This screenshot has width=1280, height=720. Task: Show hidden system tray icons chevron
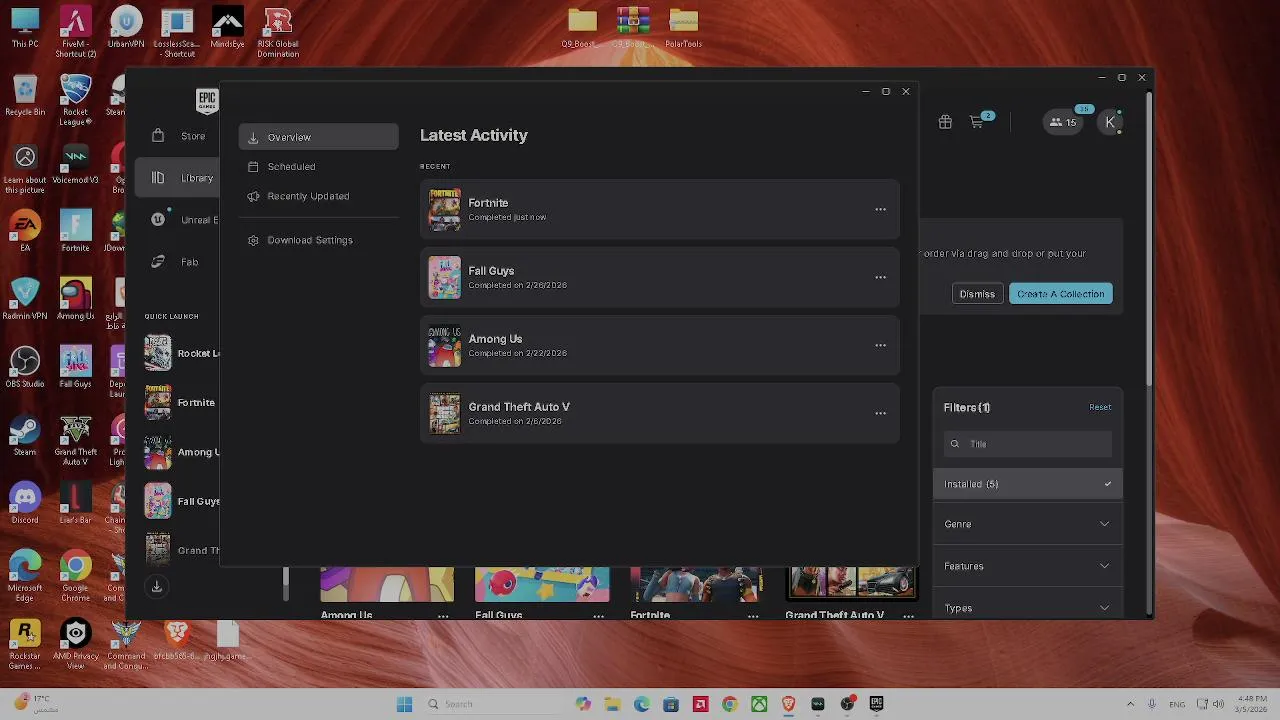1130,704
